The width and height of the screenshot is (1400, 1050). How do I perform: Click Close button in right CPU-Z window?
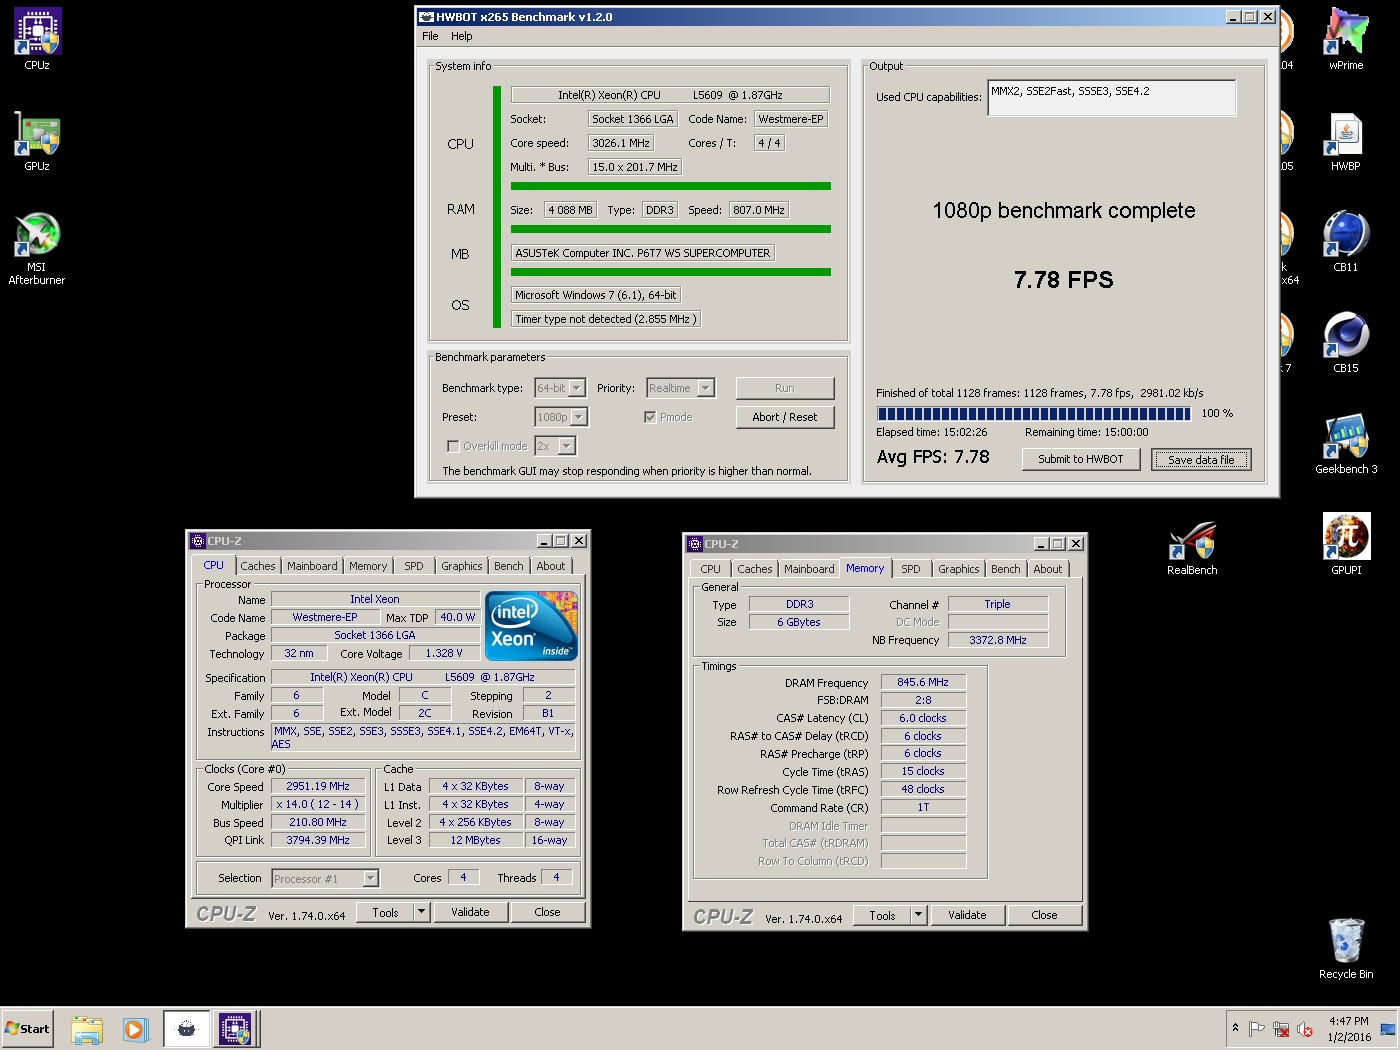[1044, 916]
